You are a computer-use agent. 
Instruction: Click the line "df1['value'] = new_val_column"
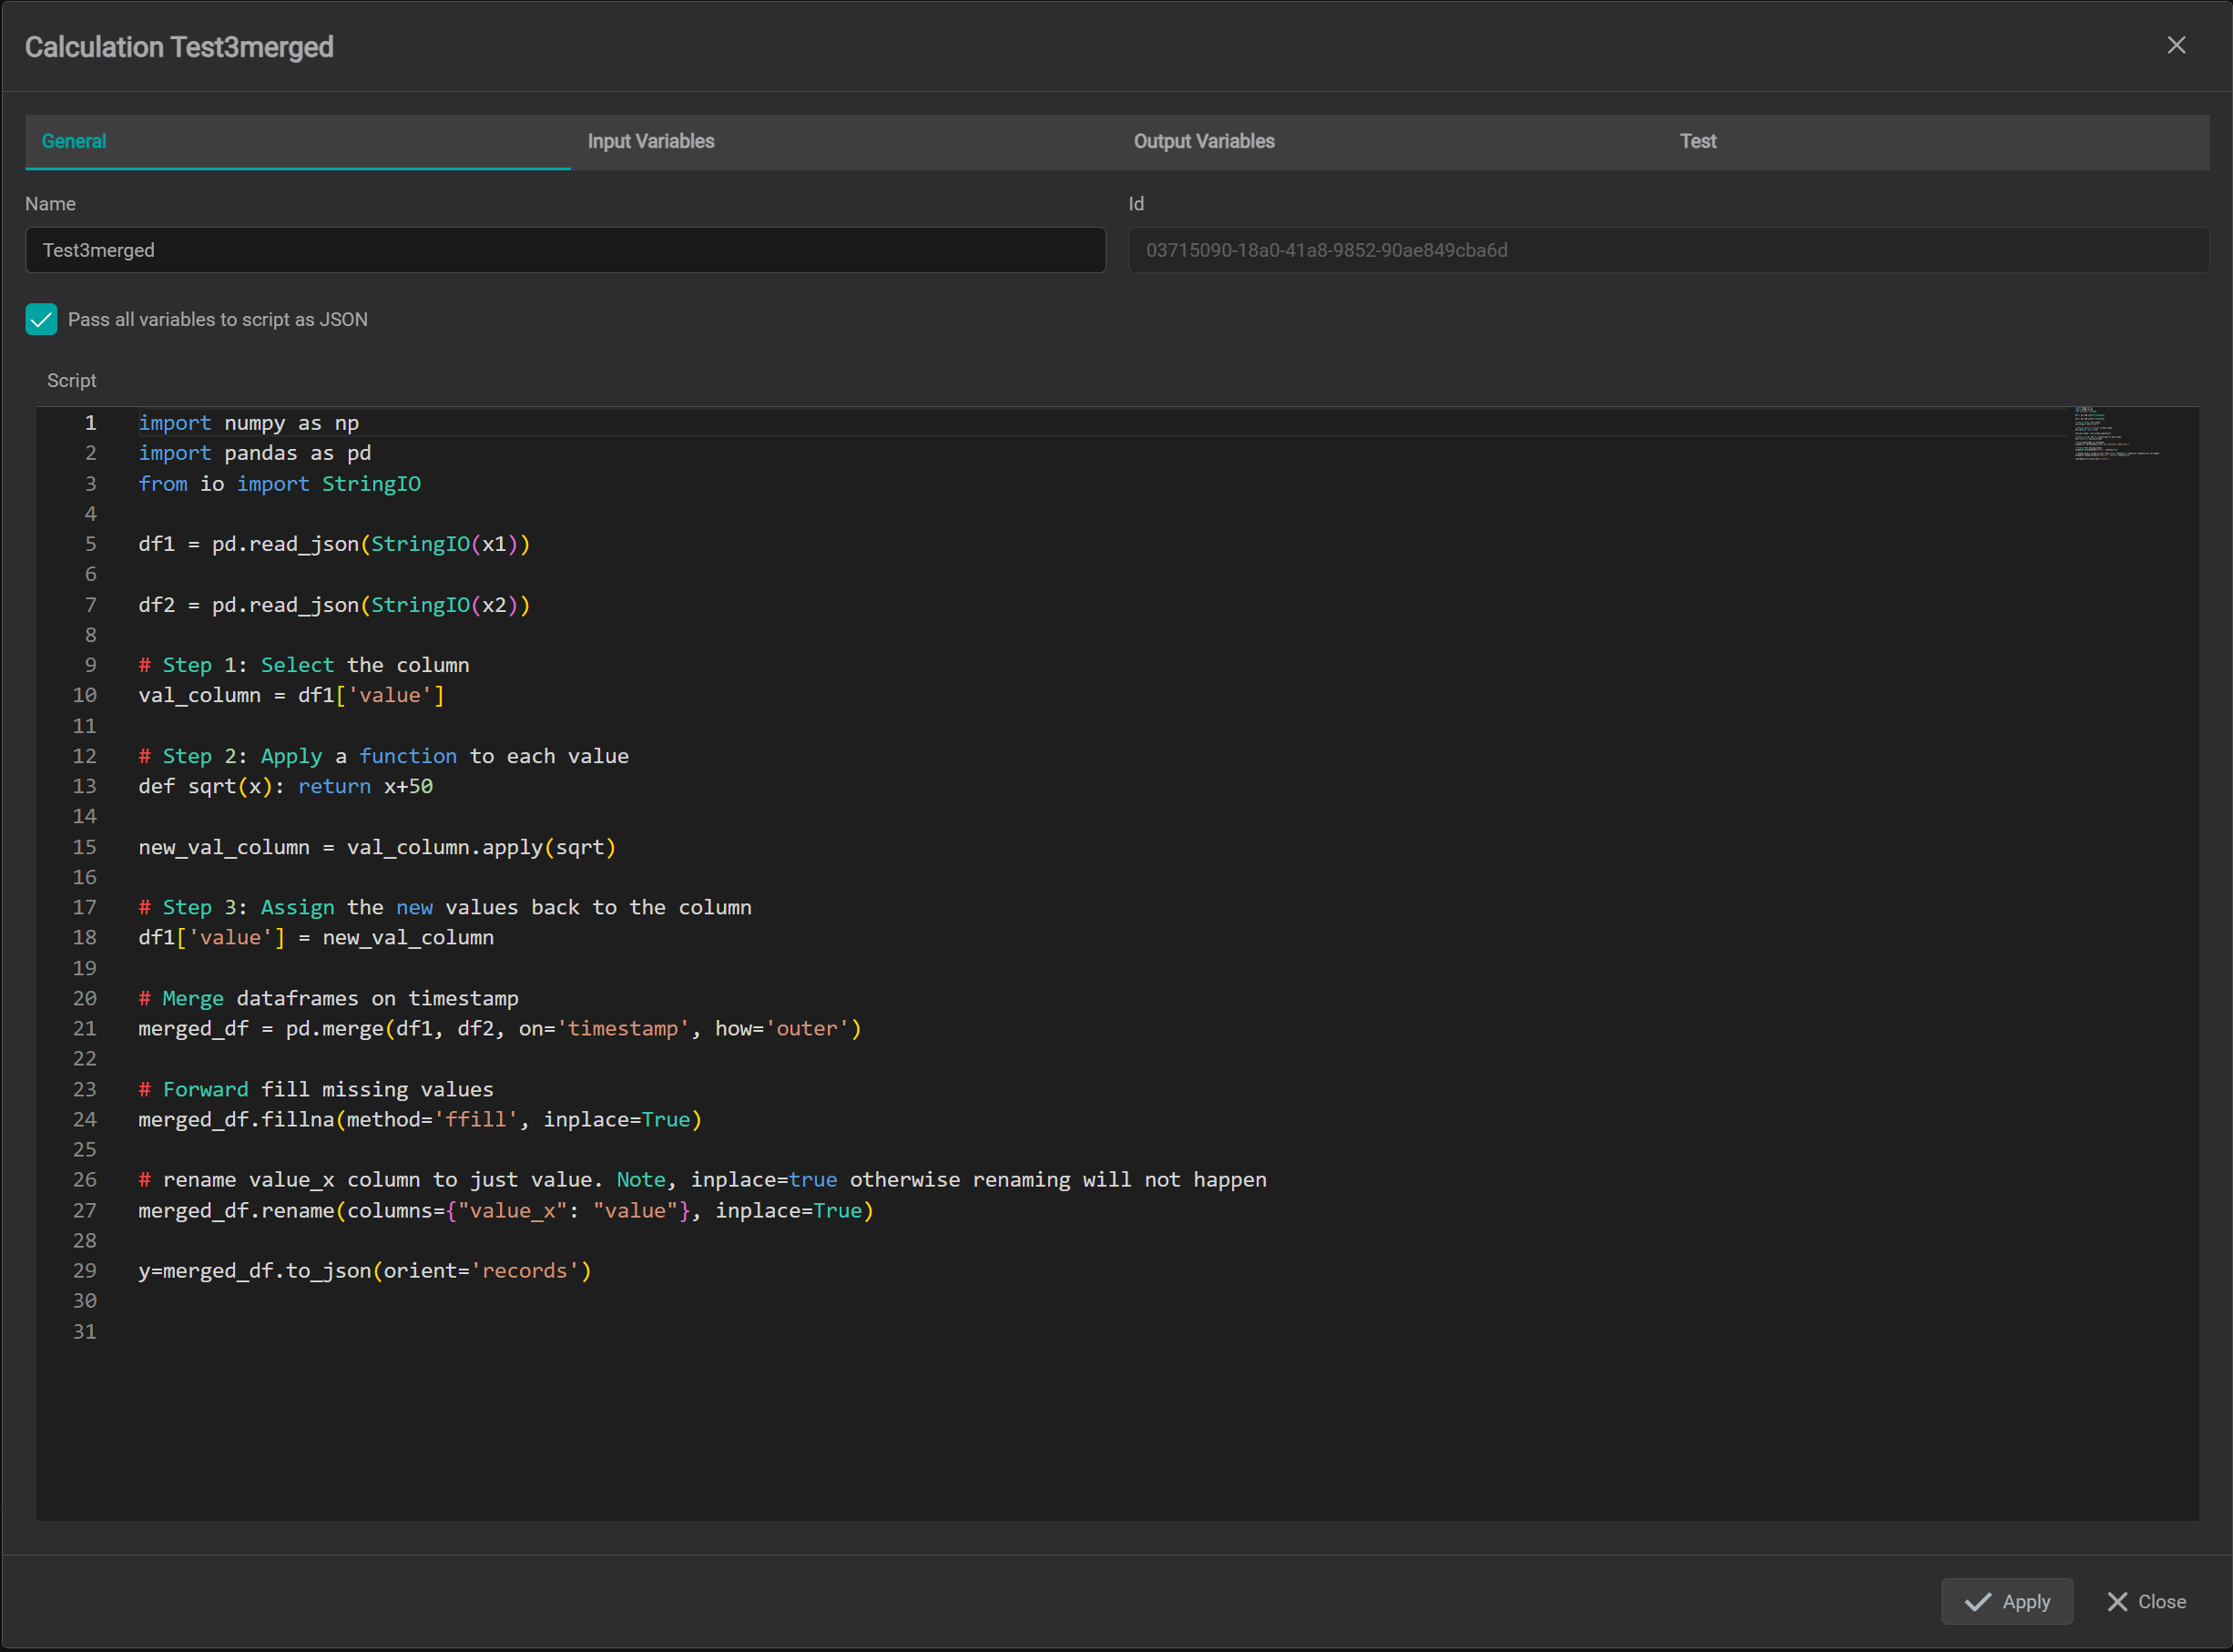tap(316, 937)
